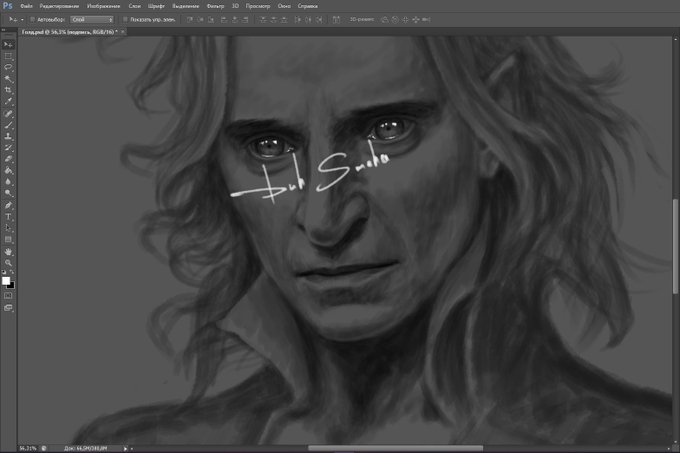Align top edges in options bar
This screenshot has height=453, width=680.
tap(190, 20)
